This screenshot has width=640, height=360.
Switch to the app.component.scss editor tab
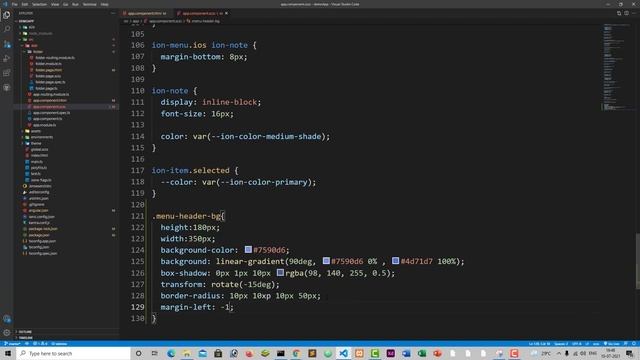(202, 13)
